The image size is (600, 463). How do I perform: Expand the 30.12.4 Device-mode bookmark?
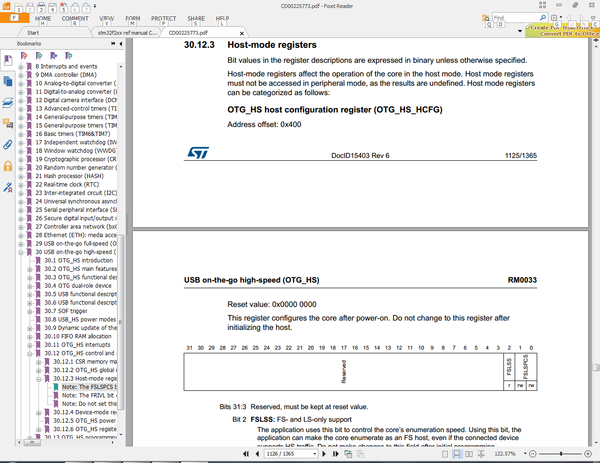click(39, 412)
